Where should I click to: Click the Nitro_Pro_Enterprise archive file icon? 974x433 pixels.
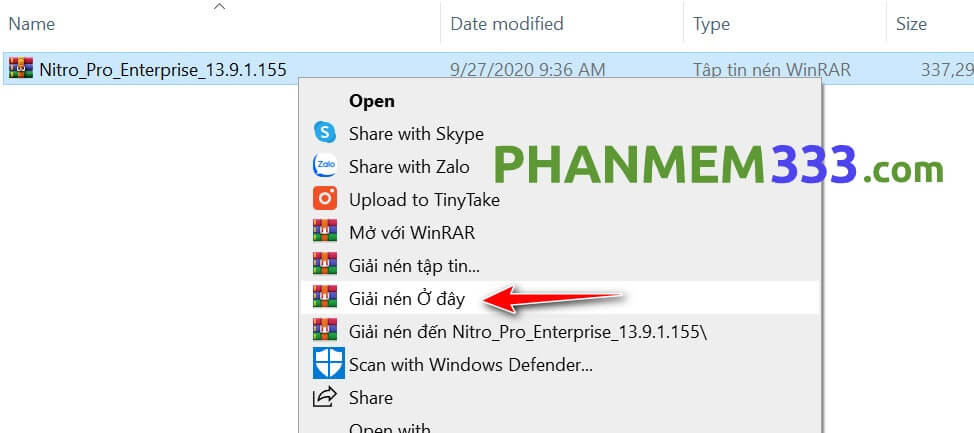(x=20, y=69)
